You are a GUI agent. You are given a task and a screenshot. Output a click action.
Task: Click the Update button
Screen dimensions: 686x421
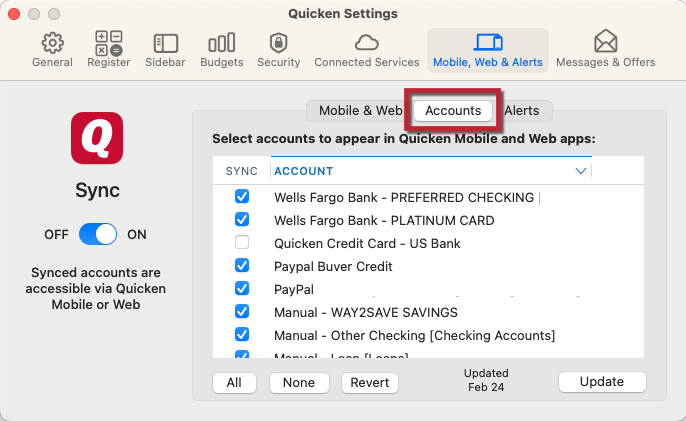(602, 382)
